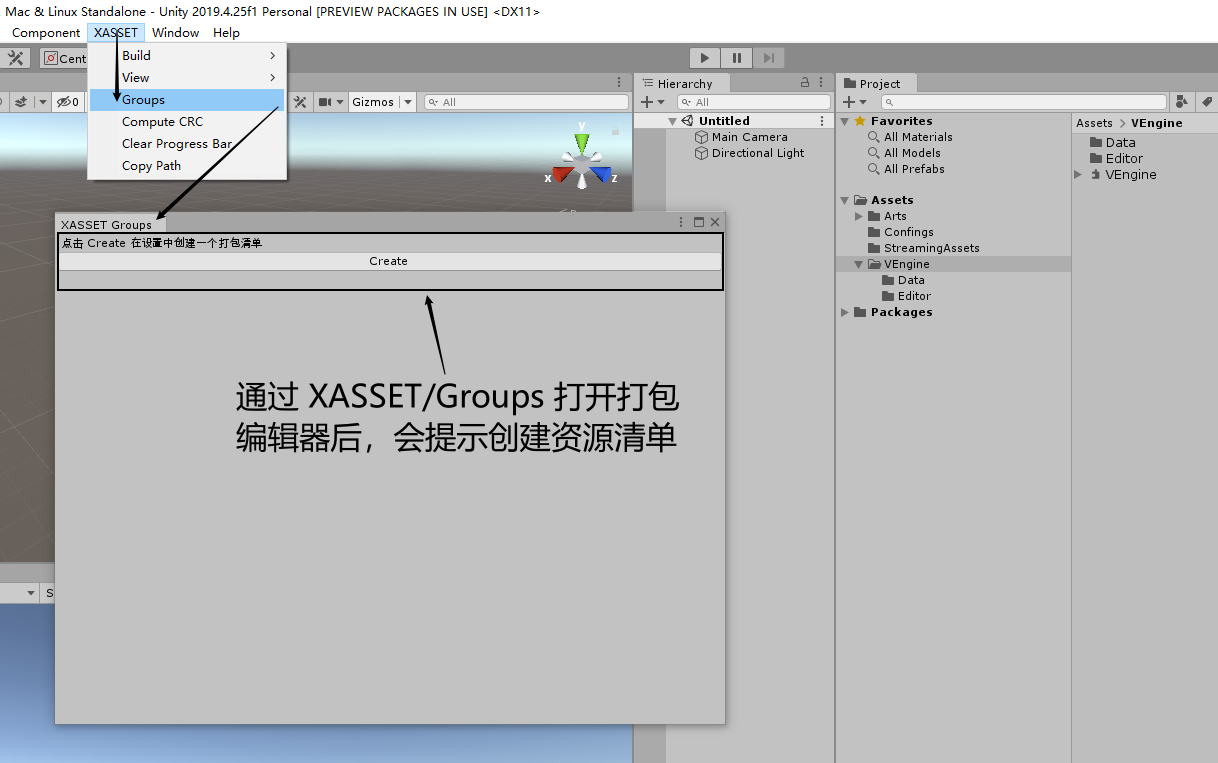Viewport: 1218px width, 763px height.
Task: Open the Window menu
Action: coord(175,32)
